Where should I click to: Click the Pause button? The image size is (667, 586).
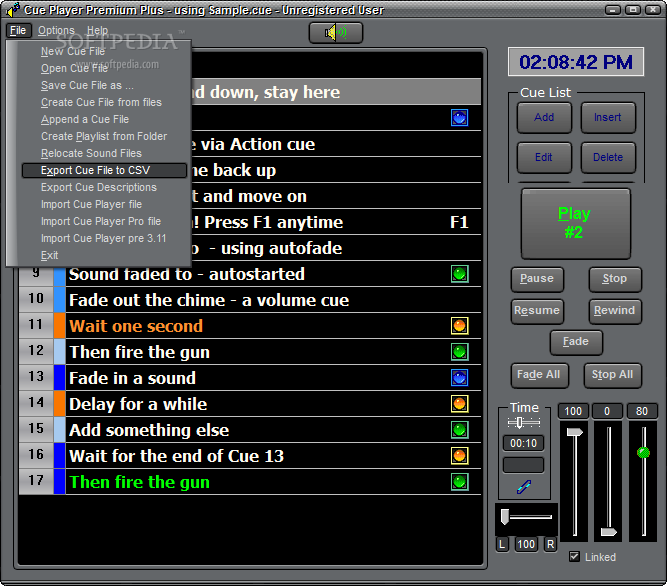pyautogui.click(x=537, y=279)
